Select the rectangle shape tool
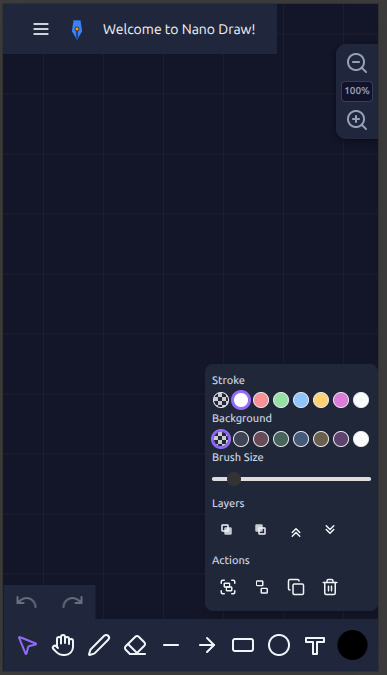This screenshot has width=387, height=675. (243, 645)
